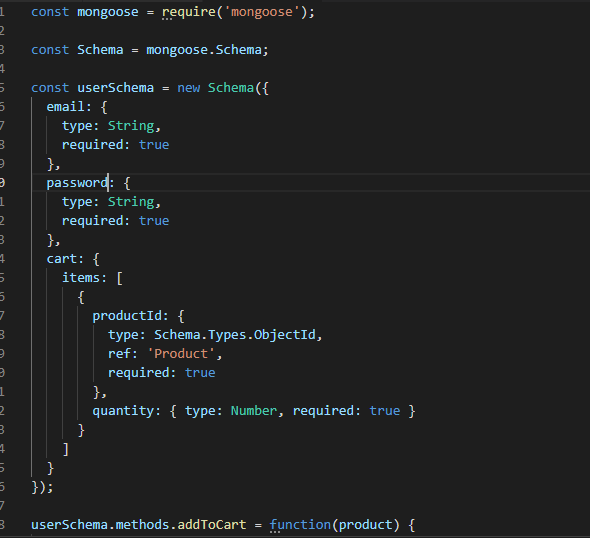Click required keyword on quantity line

[x=323, y=410]
